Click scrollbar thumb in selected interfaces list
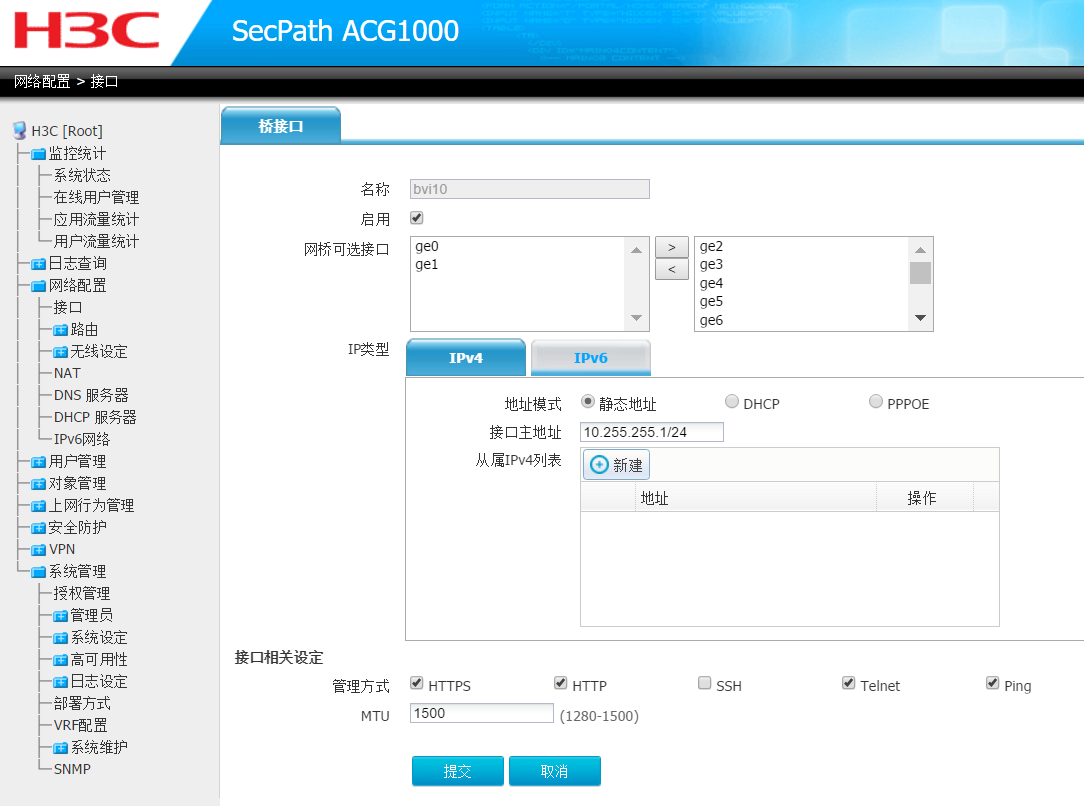Viewport: 1084px width, 806px height. [x=919, y=273]
